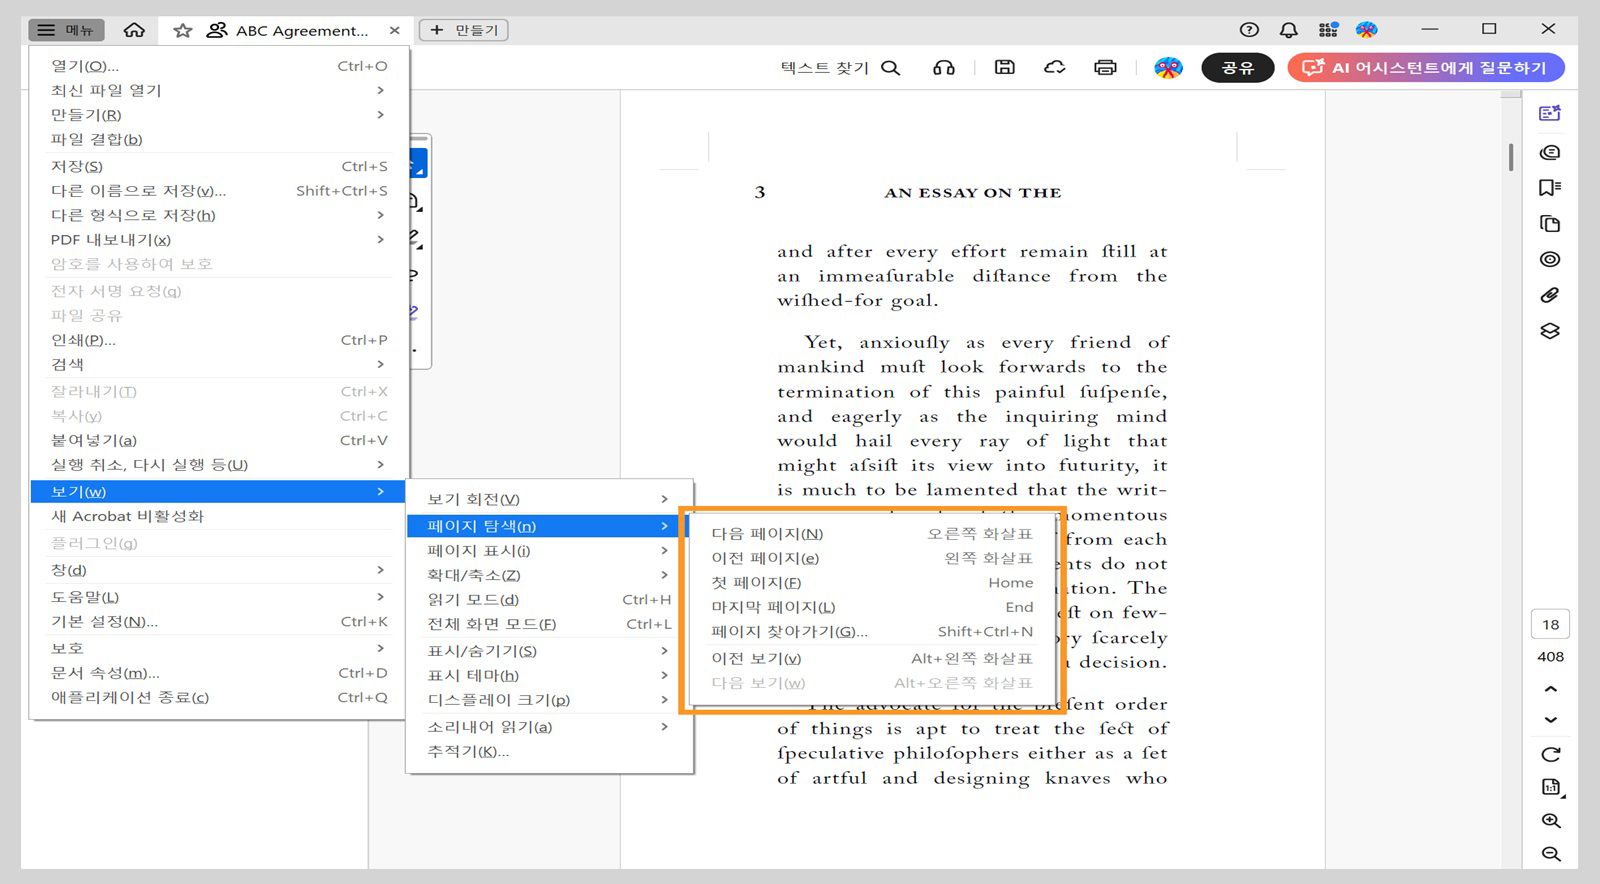Expand 다른 형식으로 저장(h) submenu

(219, 215)
